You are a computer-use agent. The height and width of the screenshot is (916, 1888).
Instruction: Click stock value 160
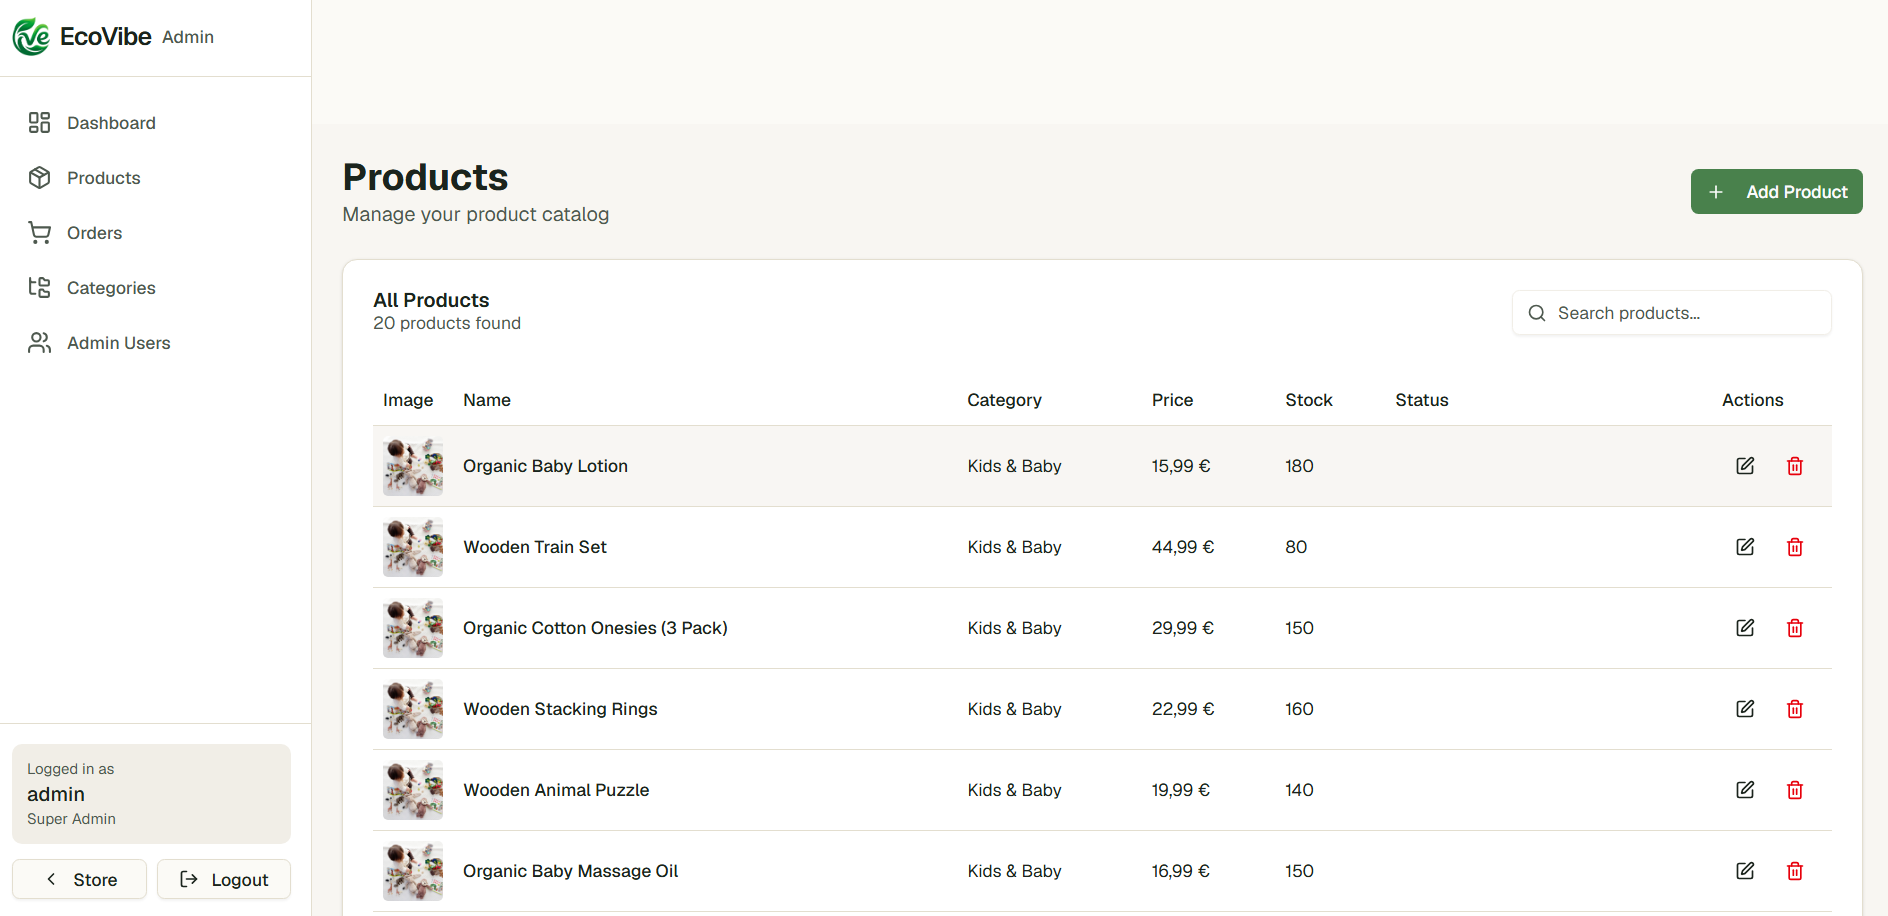coord(1299,709)
